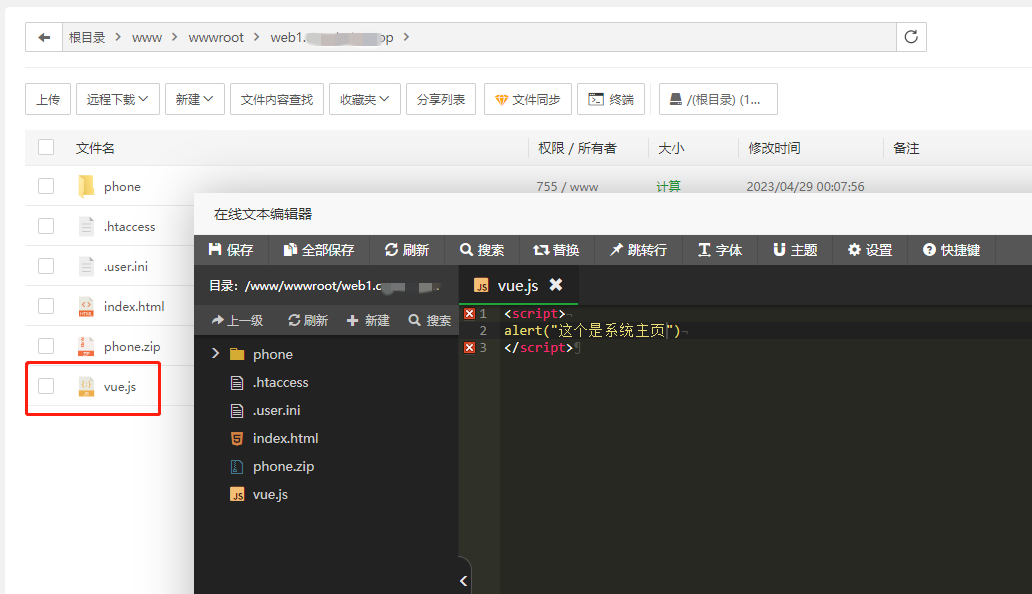Open the font settings in the editor
This screenshot has height=594, width=1032.
click(719, 250)
